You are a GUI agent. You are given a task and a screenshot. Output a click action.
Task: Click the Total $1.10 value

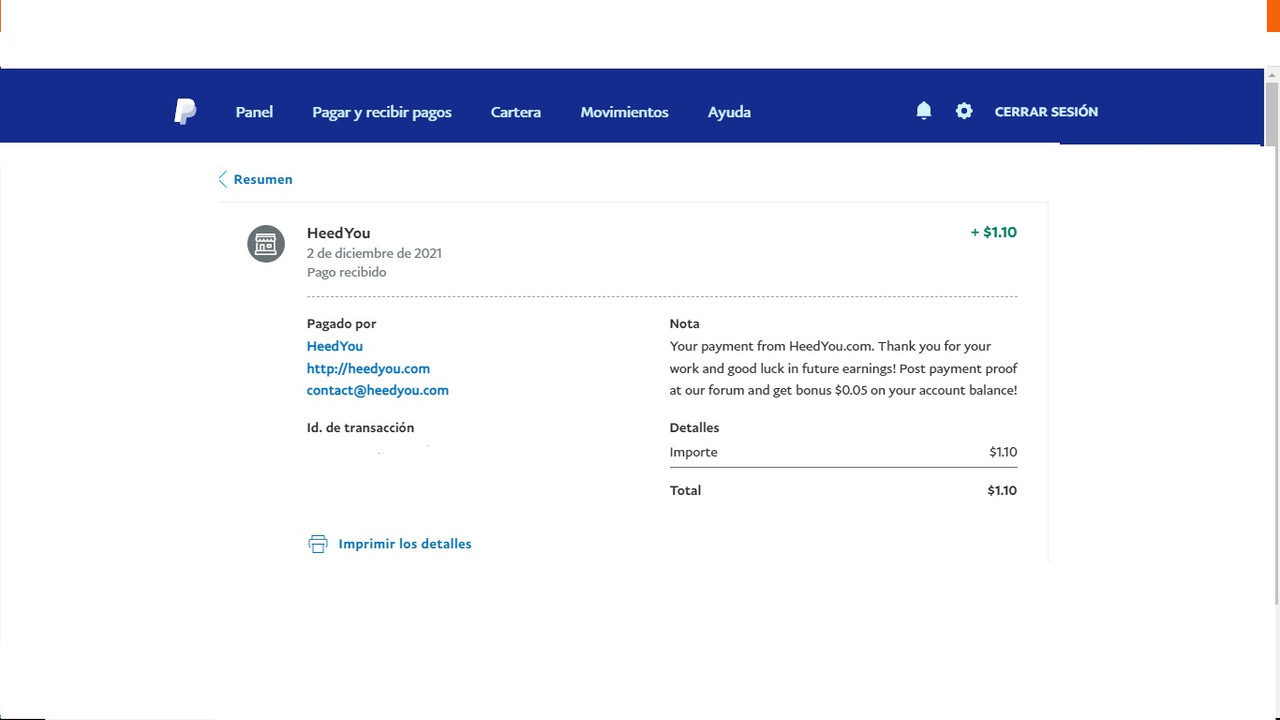(1002, 490)
